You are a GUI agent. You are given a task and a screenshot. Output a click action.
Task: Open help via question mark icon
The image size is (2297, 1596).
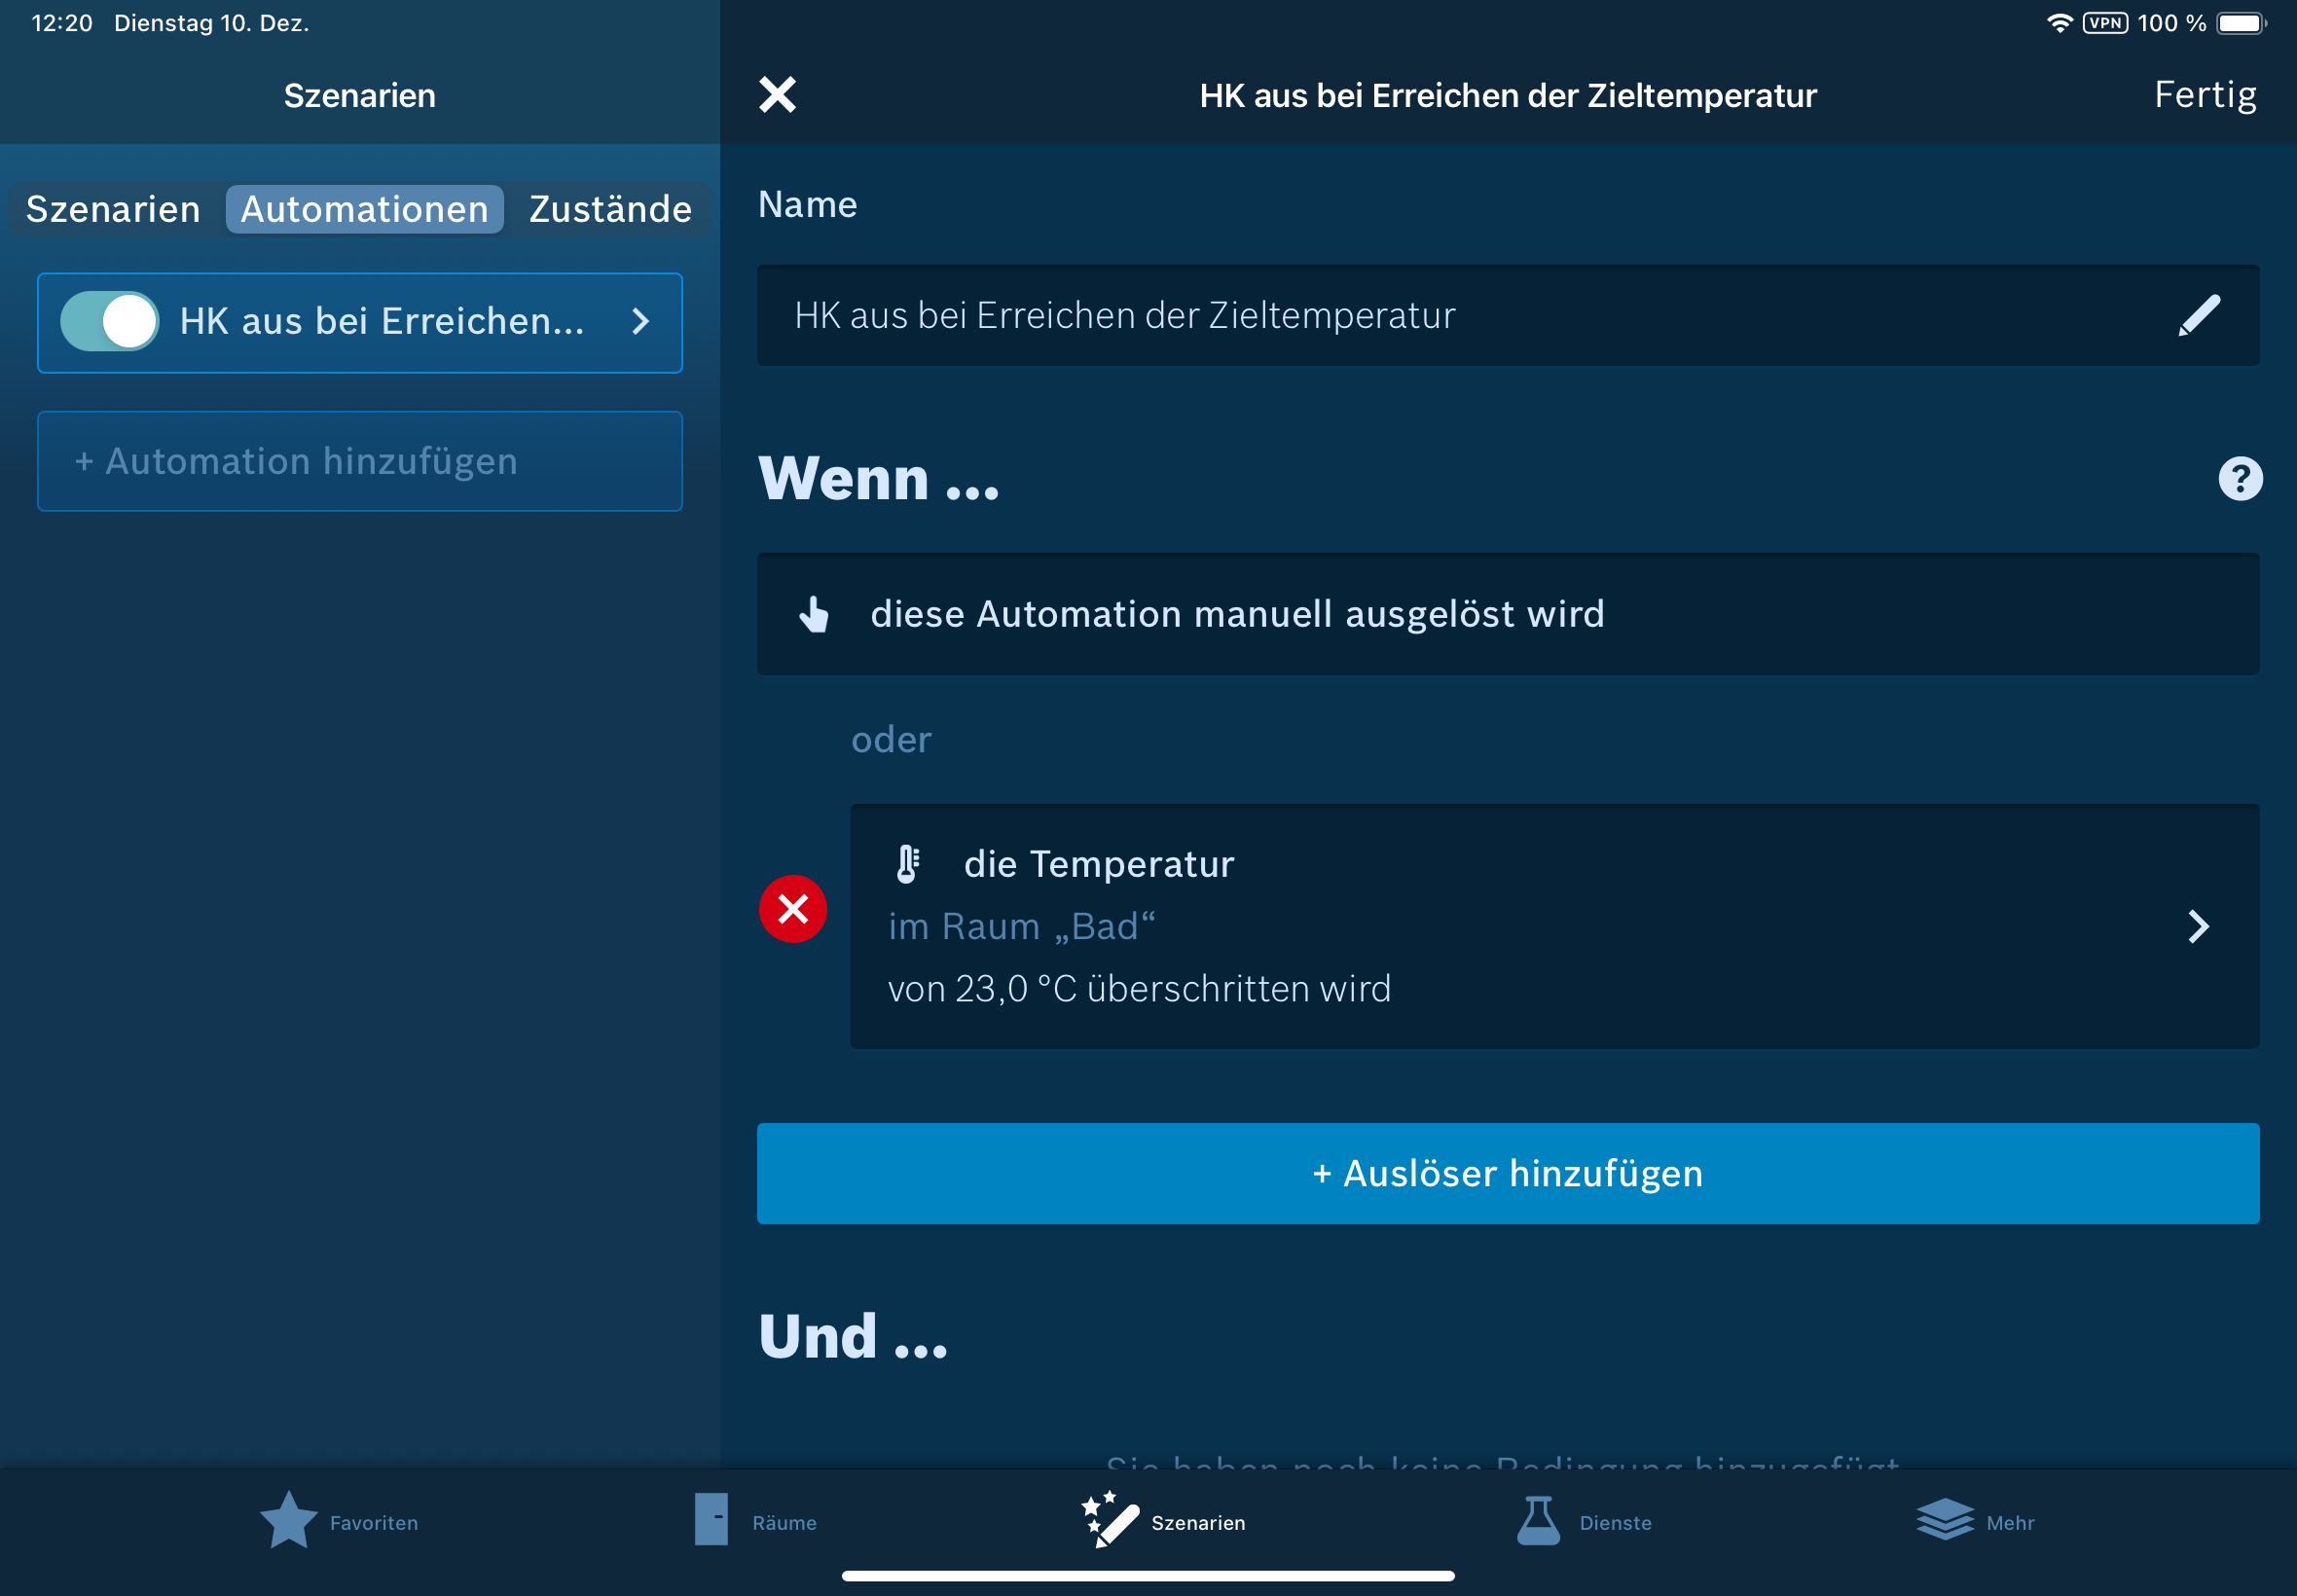[2239, 478]
